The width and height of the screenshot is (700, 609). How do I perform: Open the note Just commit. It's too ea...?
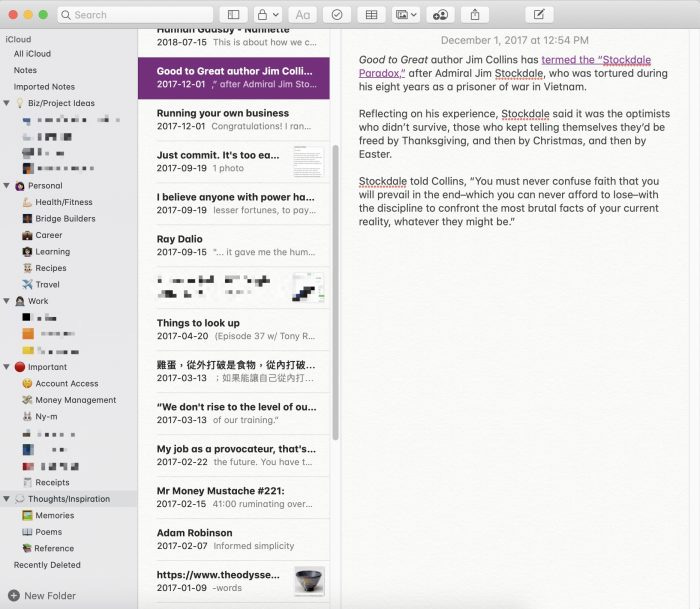(234, 162)
